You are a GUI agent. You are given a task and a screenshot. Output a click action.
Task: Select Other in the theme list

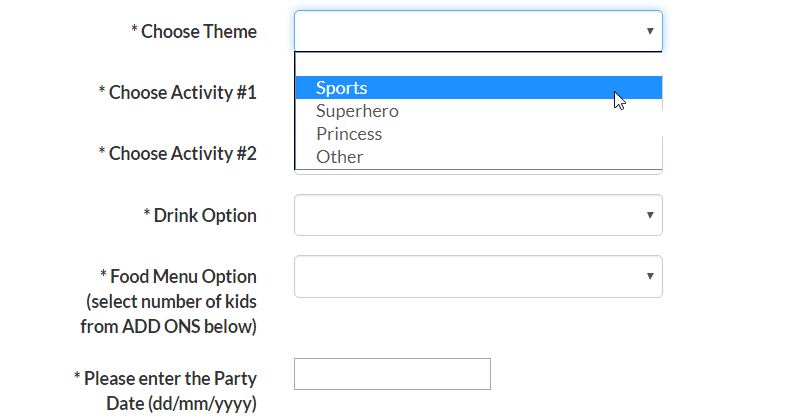(478, 157)
